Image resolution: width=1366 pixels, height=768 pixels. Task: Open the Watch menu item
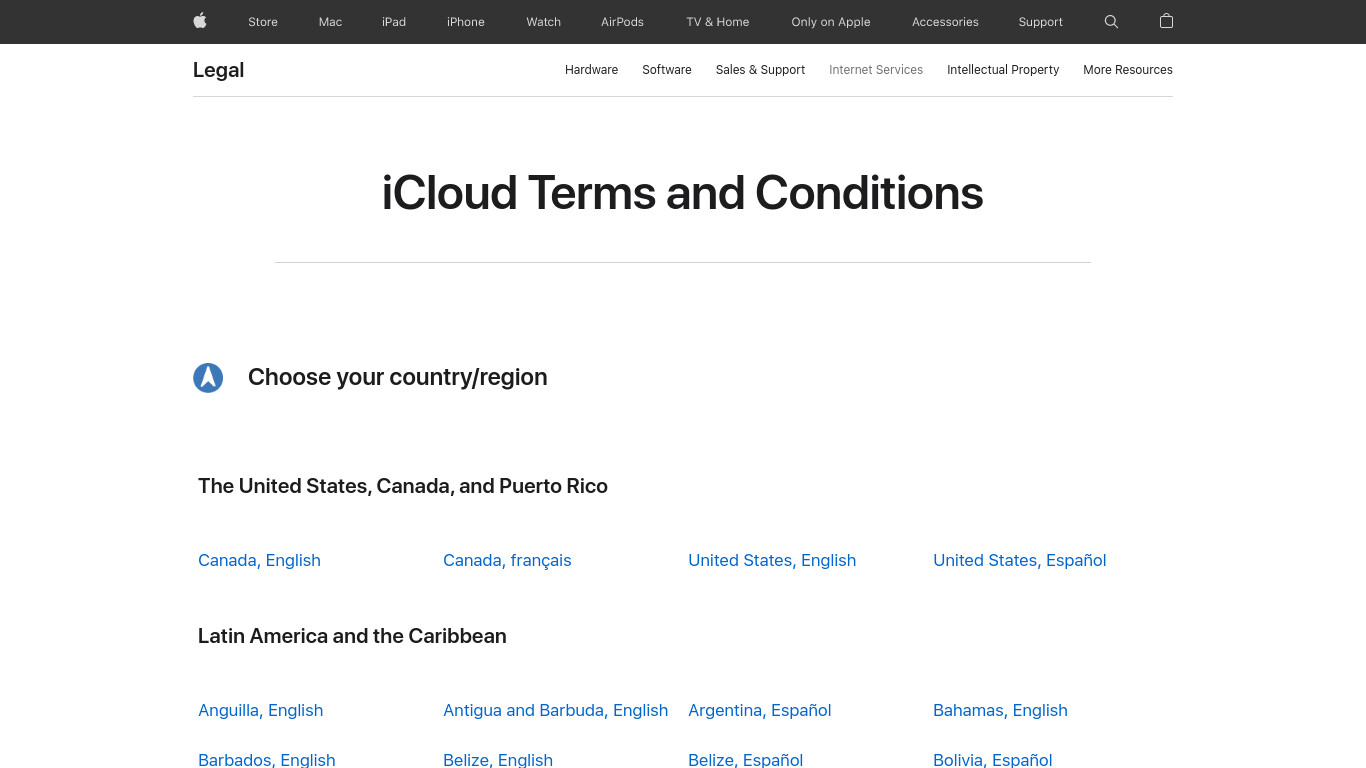tap(544, 22)
